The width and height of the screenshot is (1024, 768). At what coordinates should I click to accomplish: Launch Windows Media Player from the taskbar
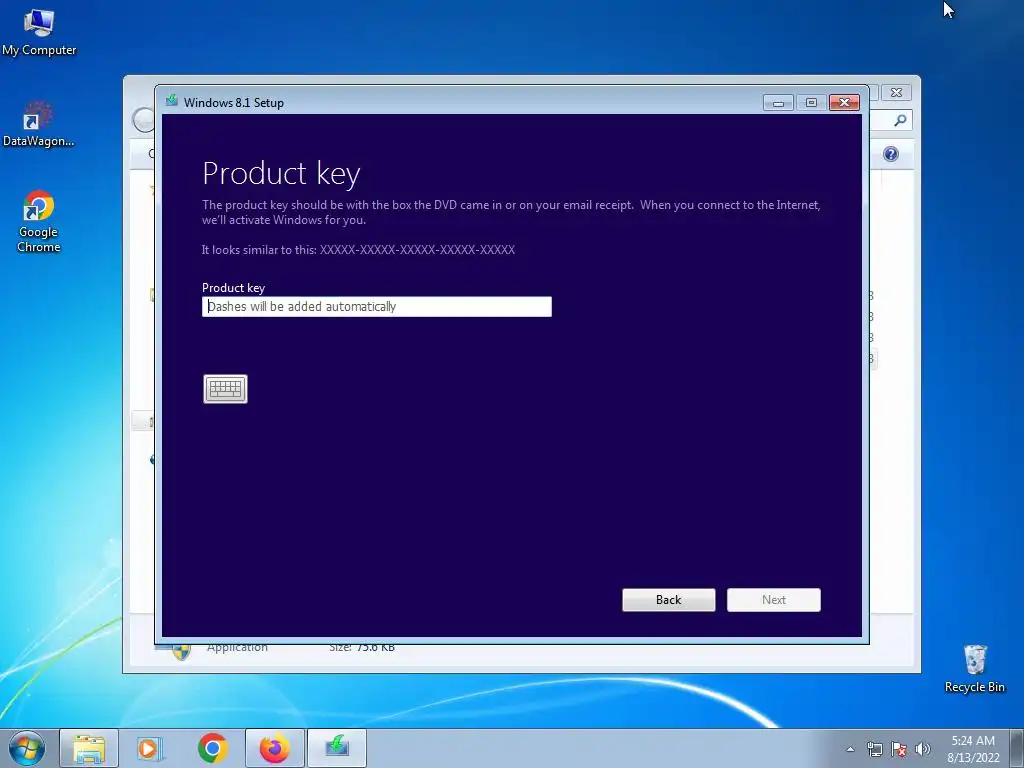(150, 748)
